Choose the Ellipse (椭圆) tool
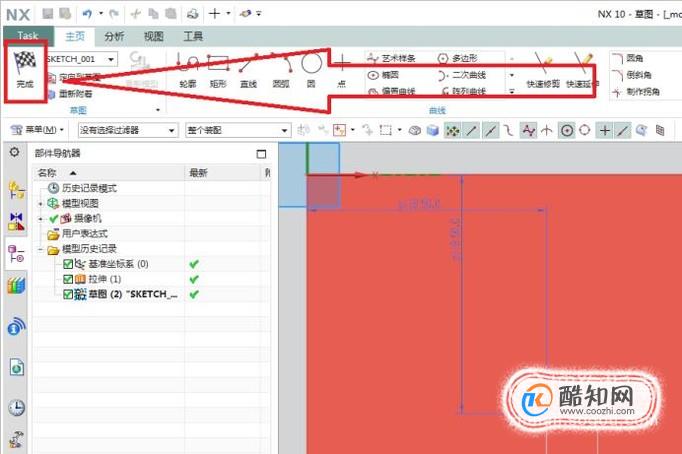 [x=383, y=75]
